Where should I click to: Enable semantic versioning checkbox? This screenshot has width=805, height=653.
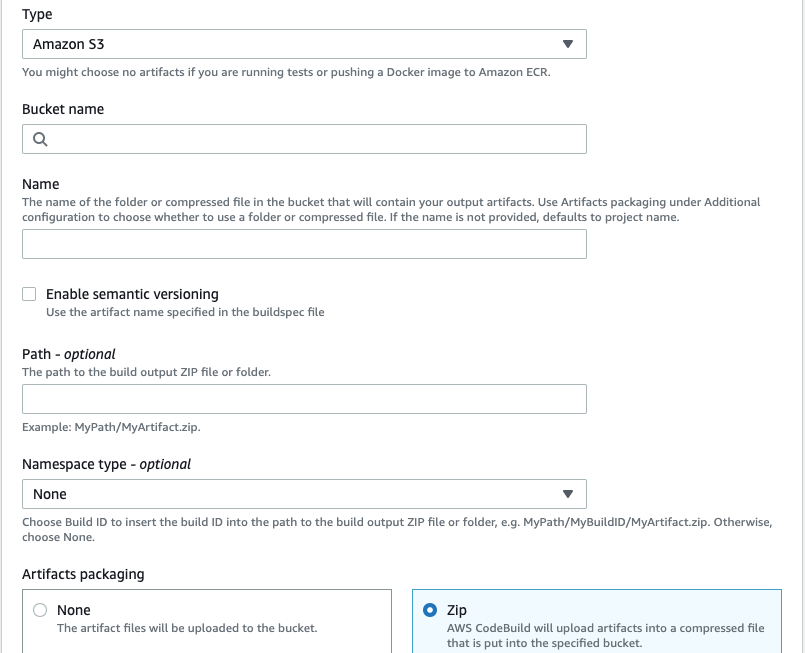point(29,293)
